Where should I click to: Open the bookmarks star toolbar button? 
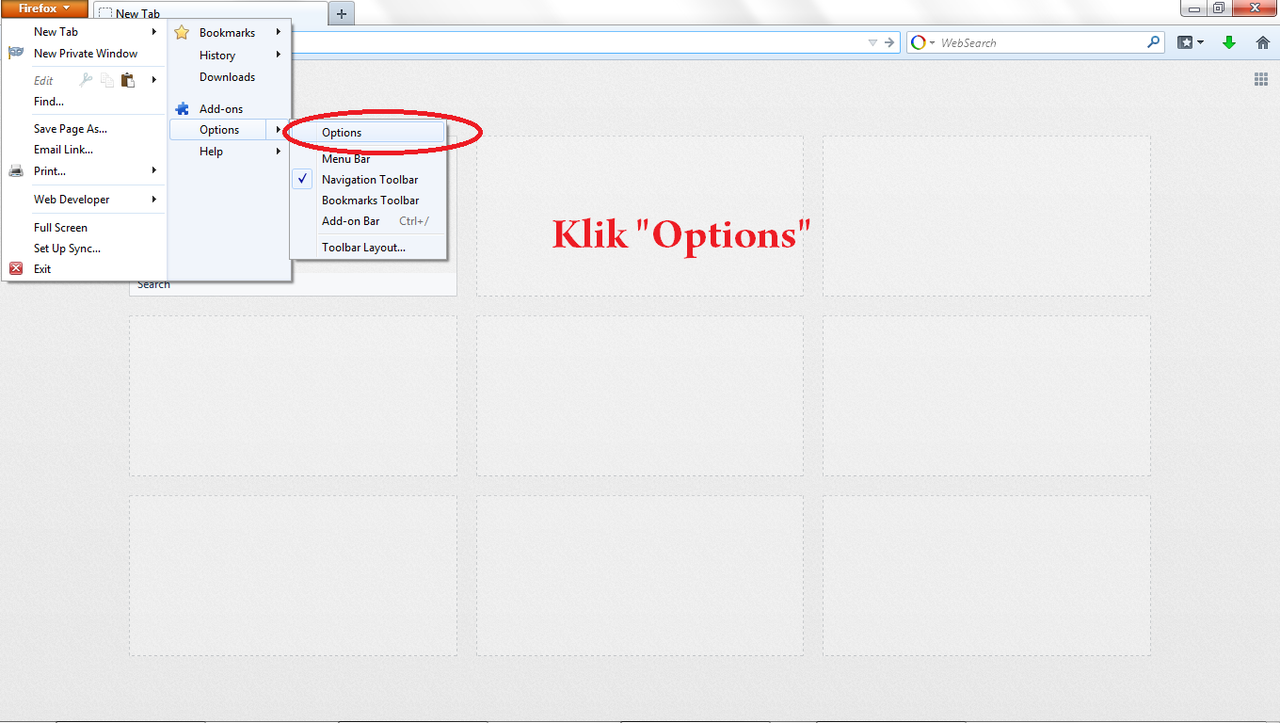pyautogui.click(x=1186, y=43)
